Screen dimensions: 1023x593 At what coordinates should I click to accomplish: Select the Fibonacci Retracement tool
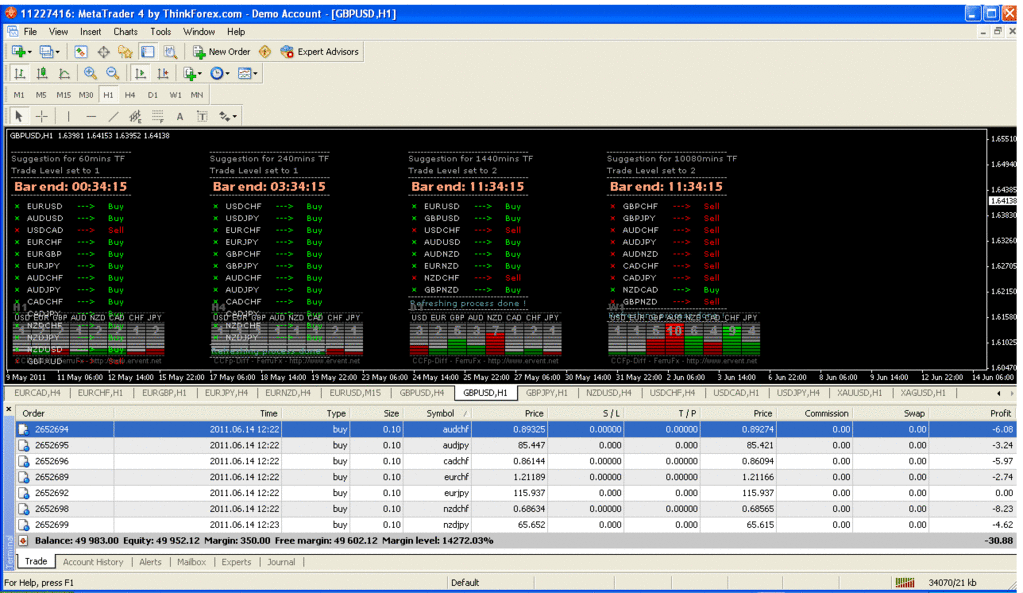(157, 116)
